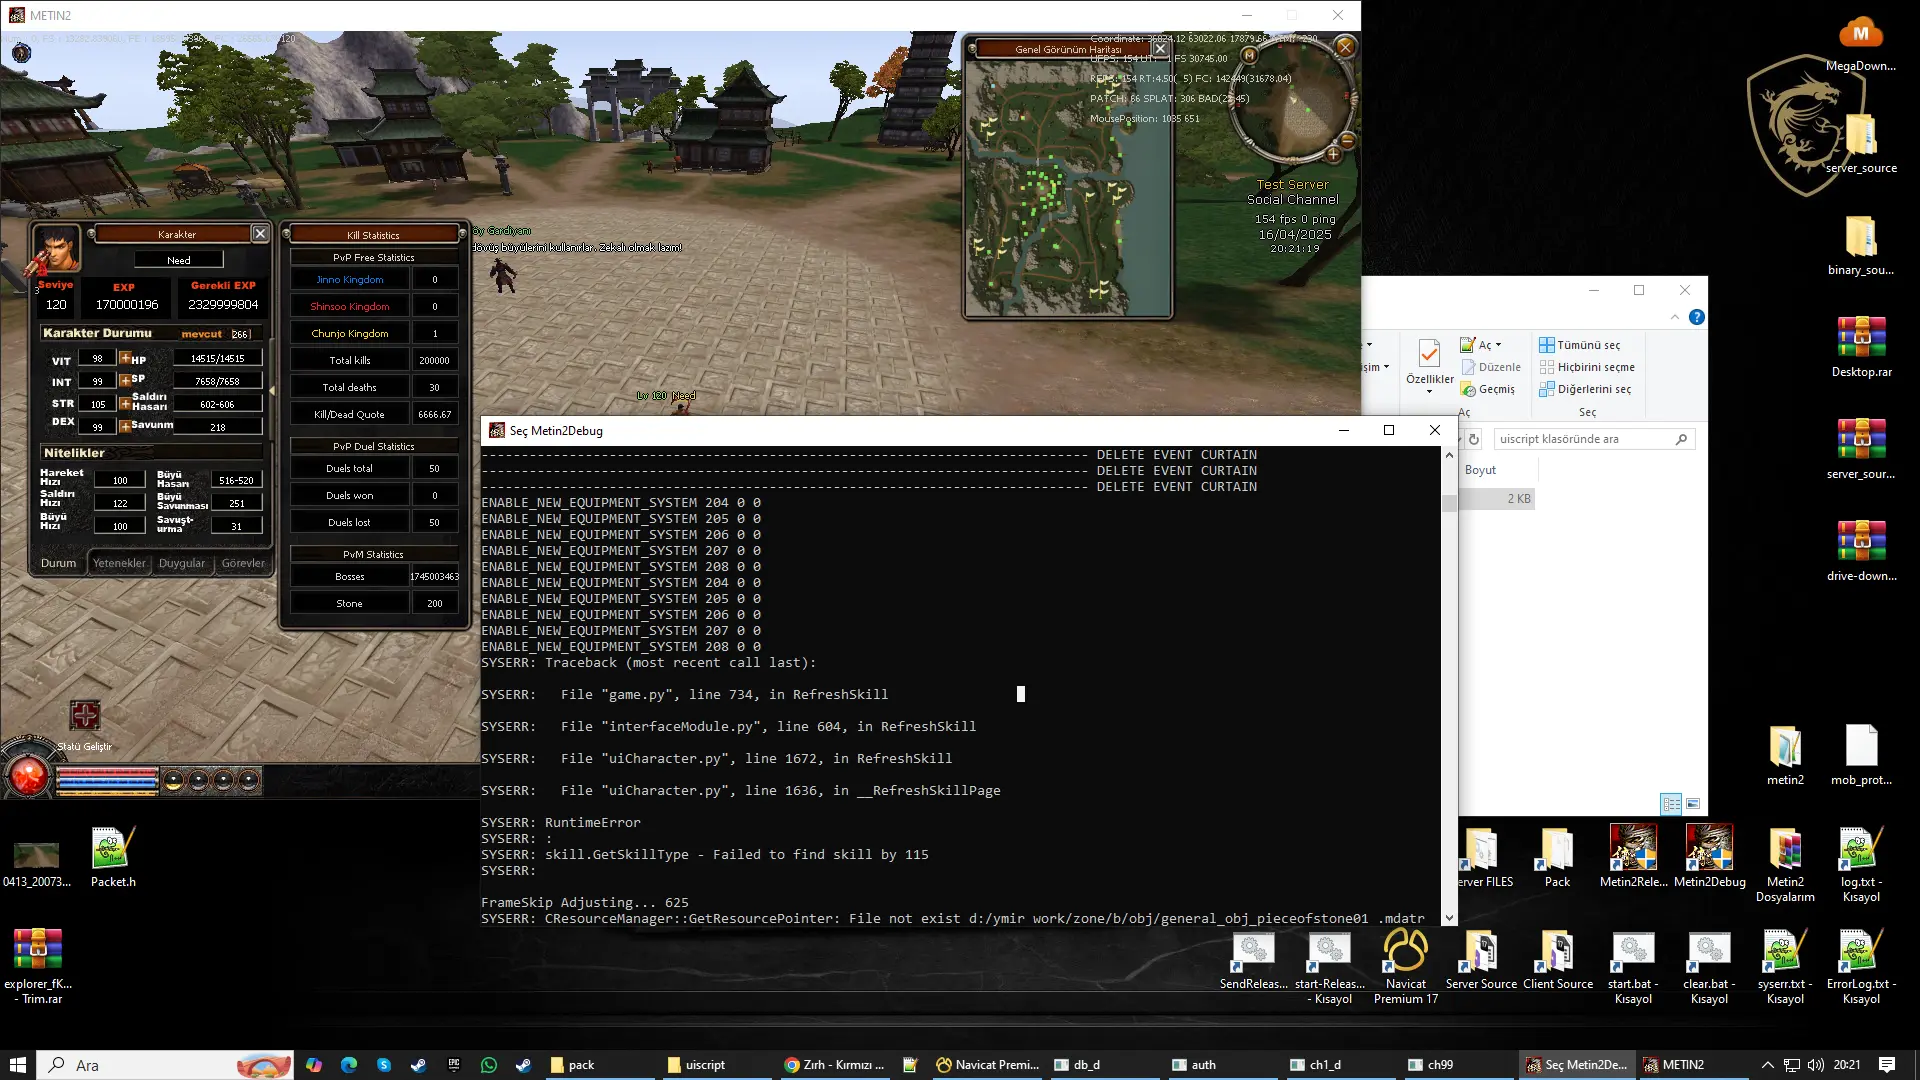
Task: Open Desktop.rar archive
Action: 1860,348
